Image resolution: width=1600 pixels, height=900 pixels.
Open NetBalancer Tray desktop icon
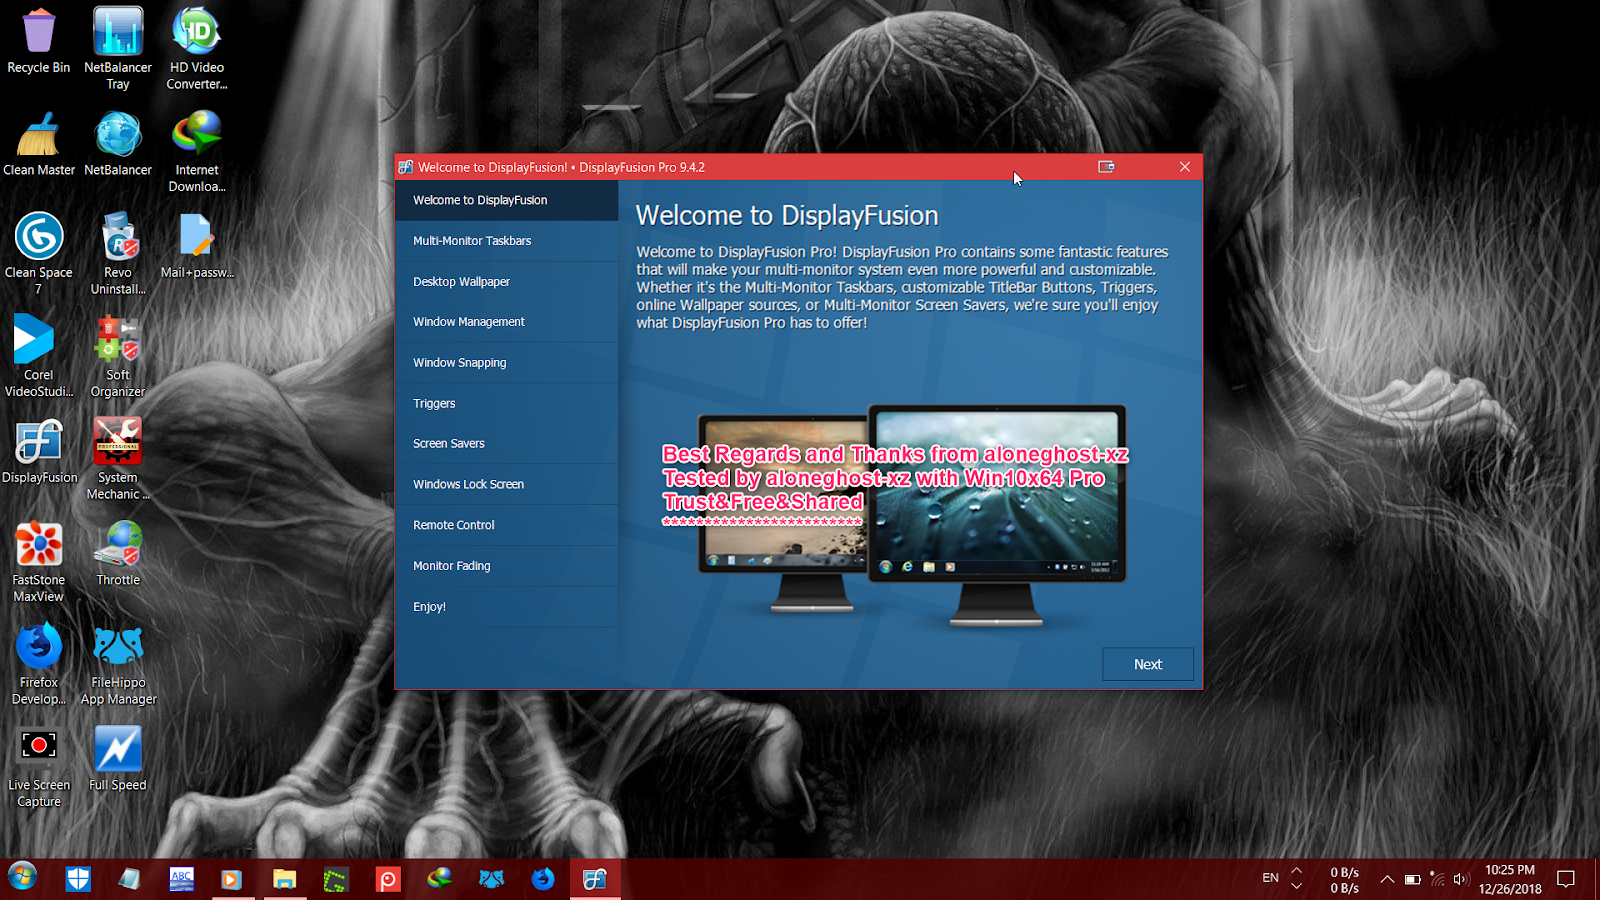tap(118, 49)
